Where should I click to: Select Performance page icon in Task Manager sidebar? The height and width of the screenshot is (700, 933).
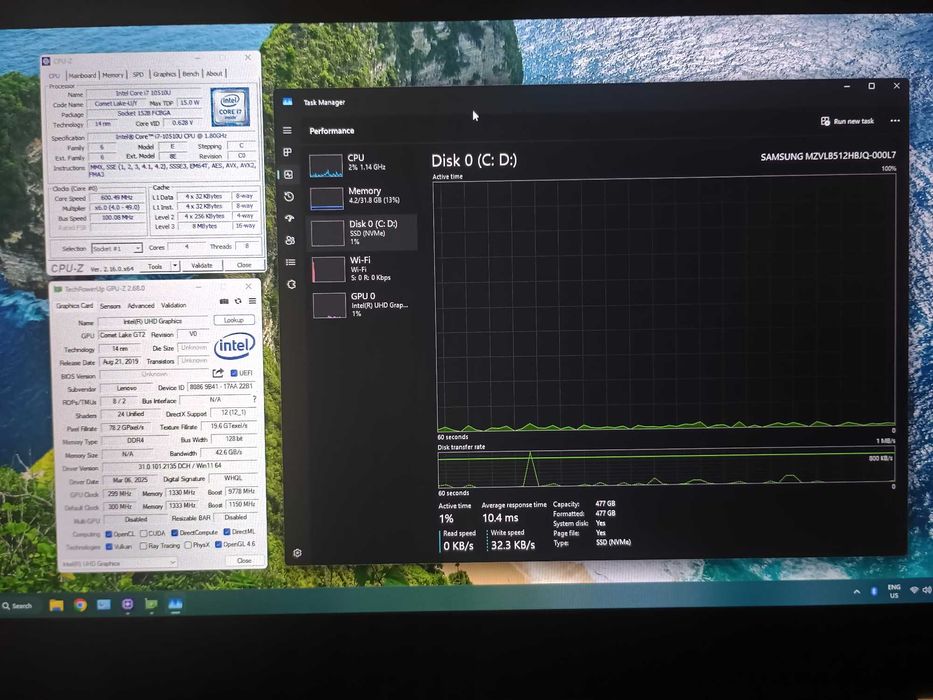[x=289, y=174]
